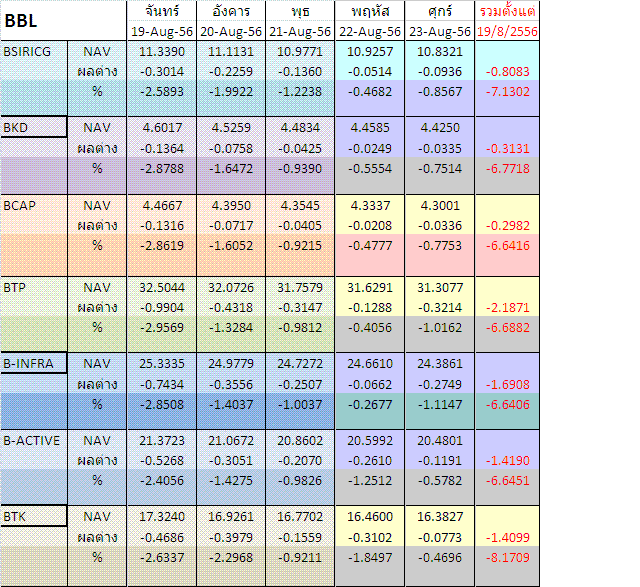Screen dimensions: 640x587
Task: Select BTP total percent -6.6882
Action: tap(507, 327)
